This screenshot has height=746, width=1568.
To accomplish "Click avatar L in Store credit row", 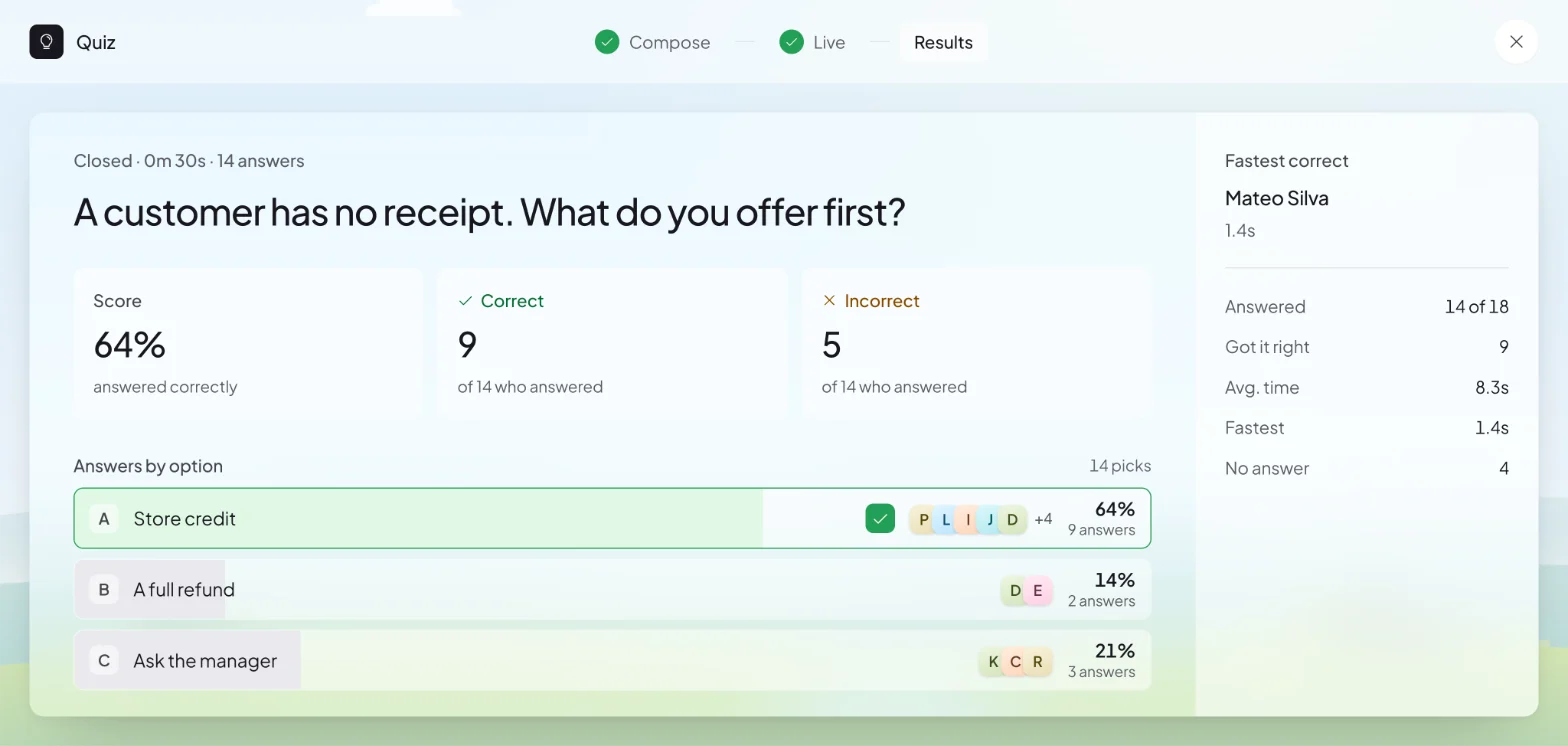I will (946, 519).
